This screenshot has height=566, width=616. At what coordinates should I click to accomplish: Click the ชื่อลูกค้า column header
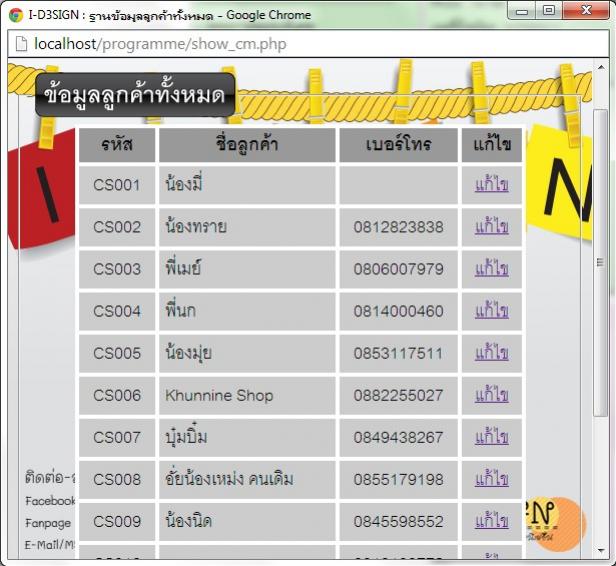click(247, 145)
